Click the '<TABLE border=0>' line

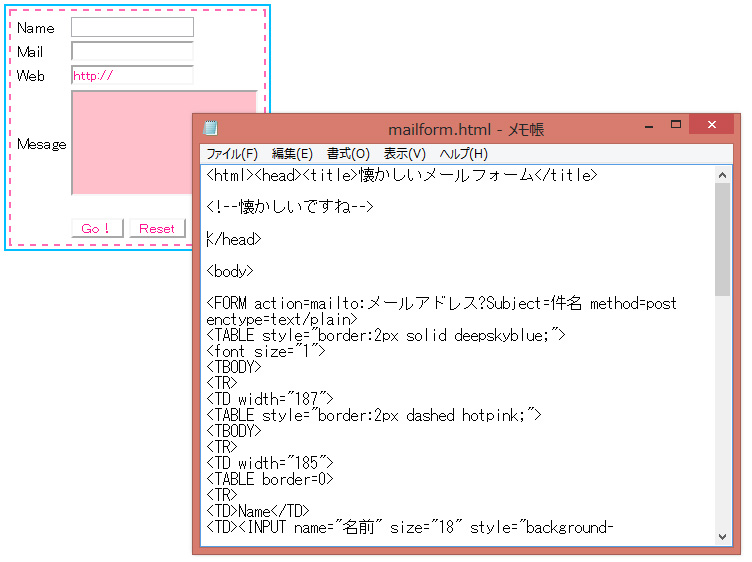(x=270, y=479)
